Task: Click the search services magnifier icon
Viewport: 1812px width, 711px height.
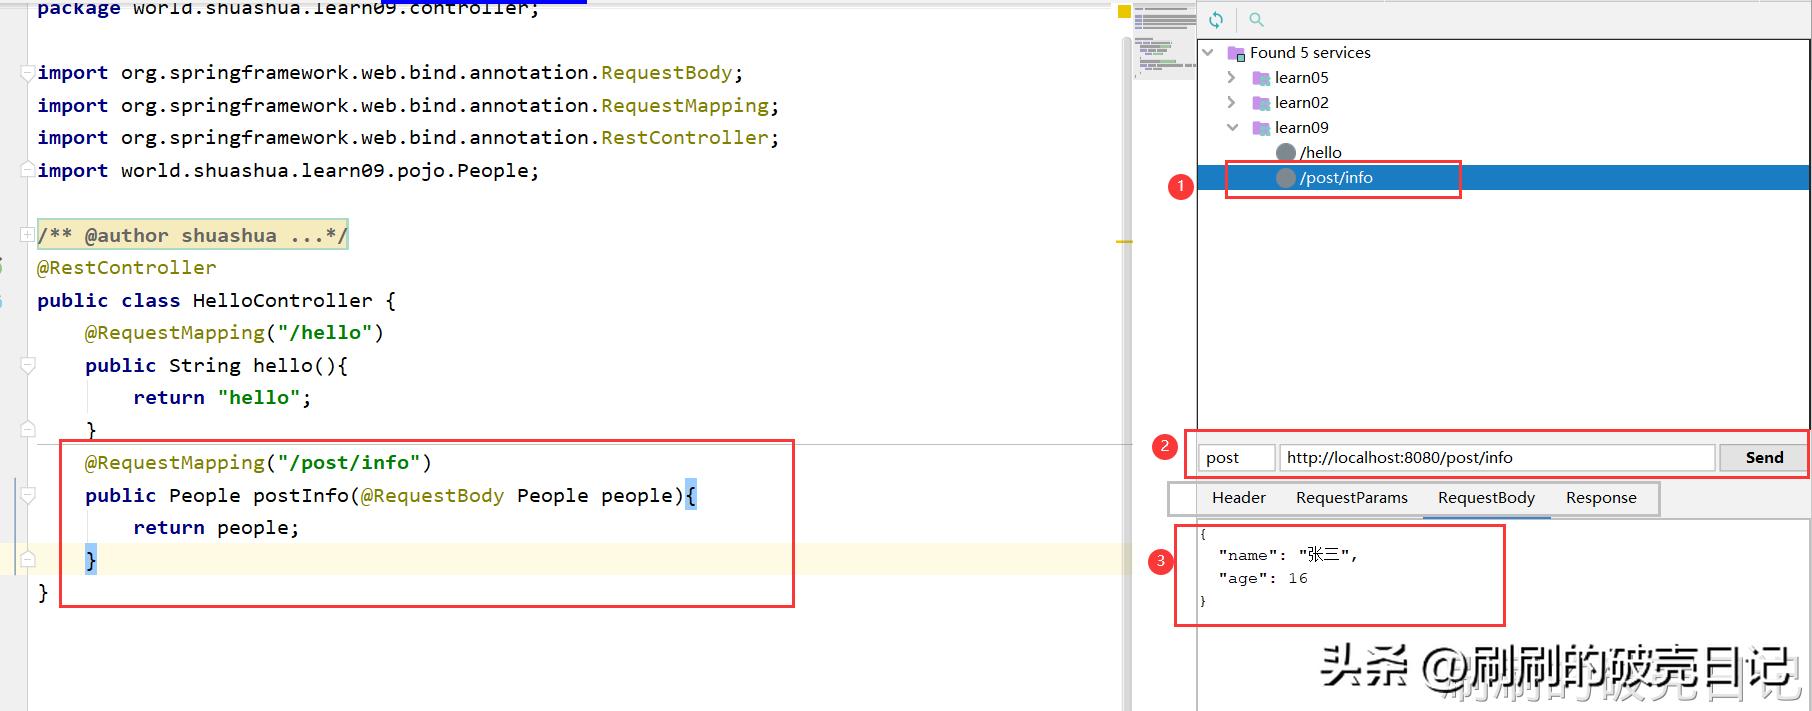Action: (1257, 20)
